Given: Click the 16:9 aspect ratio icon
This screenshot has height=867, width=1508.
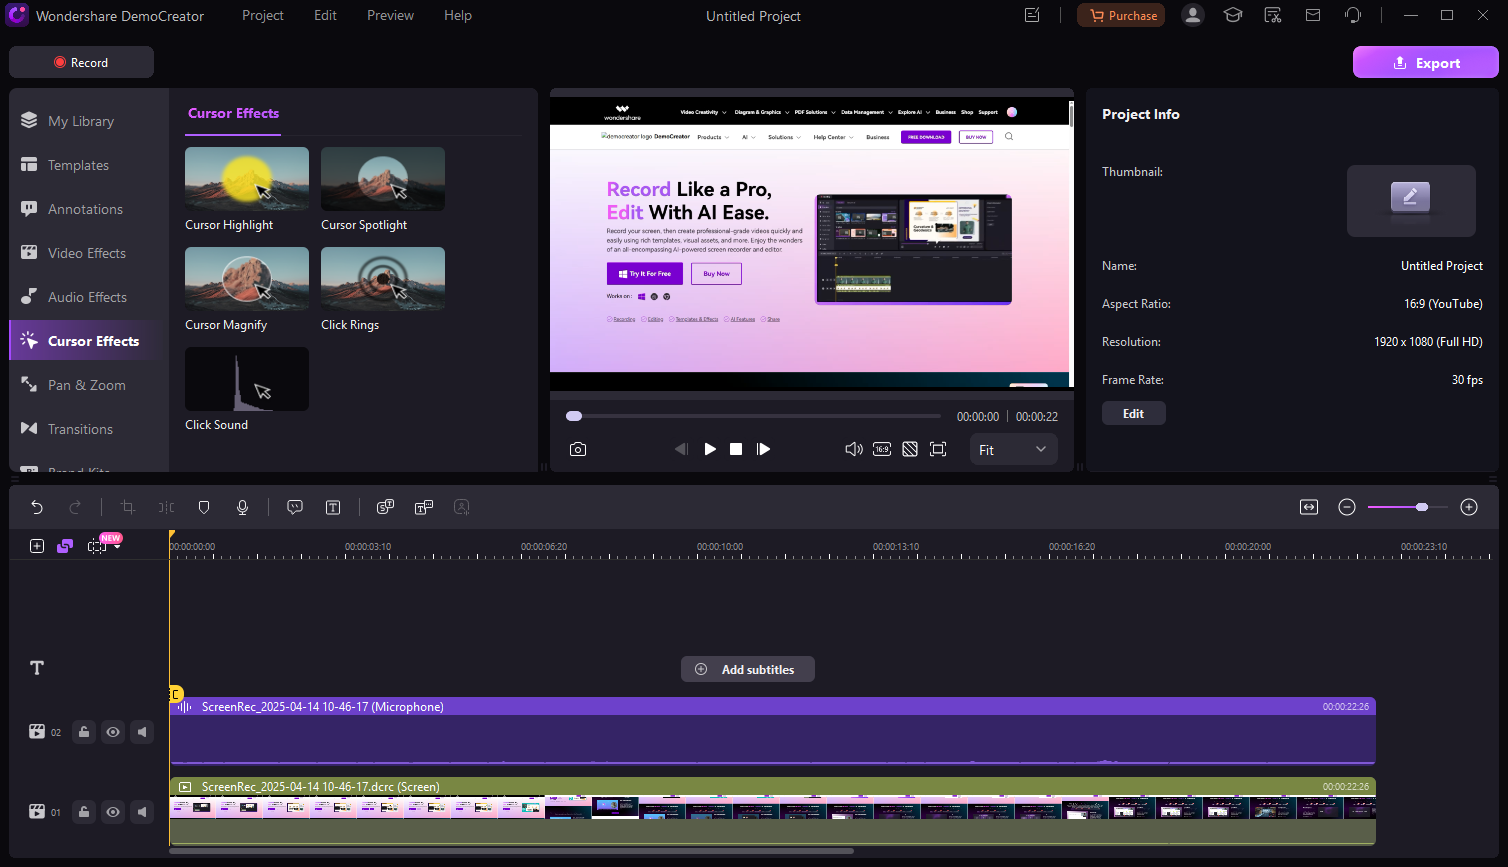Looking at the screenshot, I should coord(882,449).
